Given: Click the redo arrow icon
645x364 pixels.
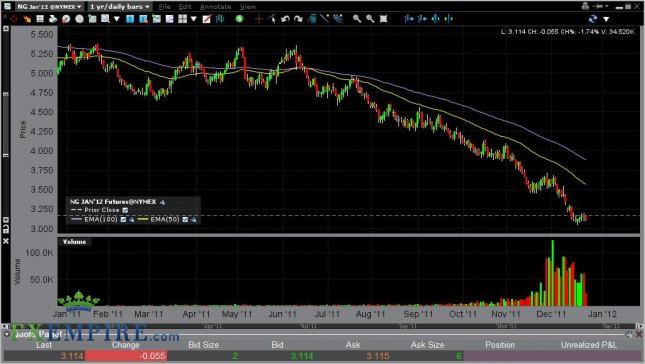Looking at the screenshot, I should coord(299,19).
